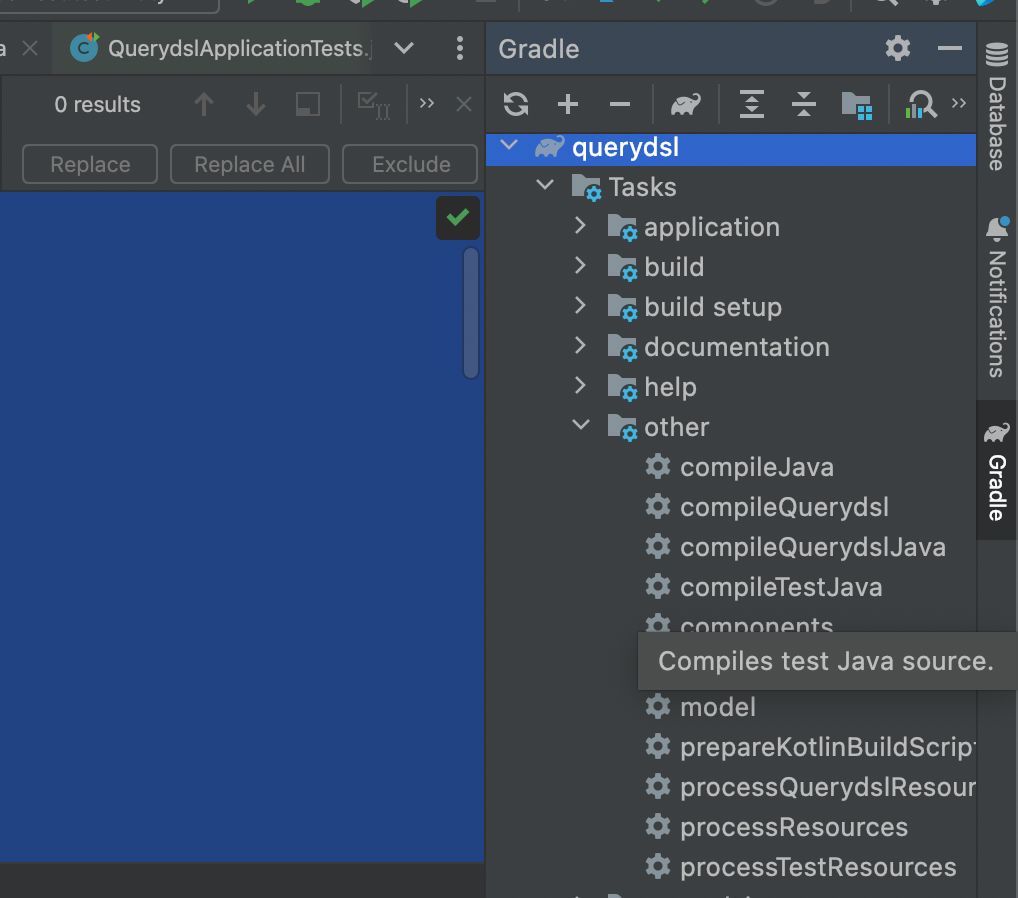
Task: Click the application folder icon
Action: point(623,228)
